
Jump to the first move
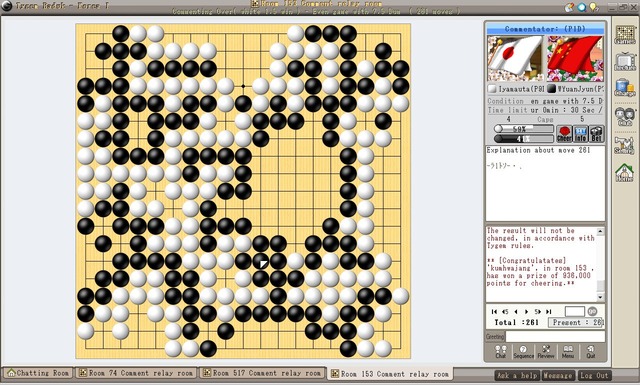pos(494,312)
